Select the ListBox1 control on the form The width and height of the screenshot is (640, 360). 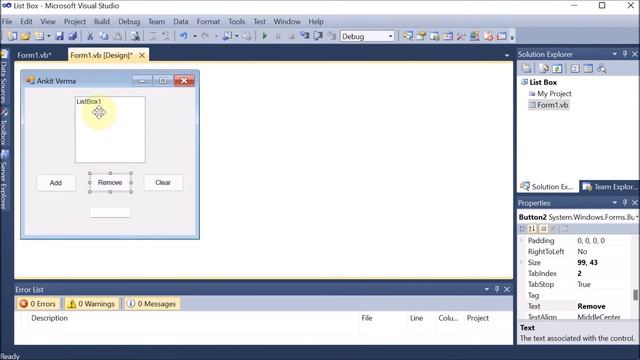tap(110, 130)
